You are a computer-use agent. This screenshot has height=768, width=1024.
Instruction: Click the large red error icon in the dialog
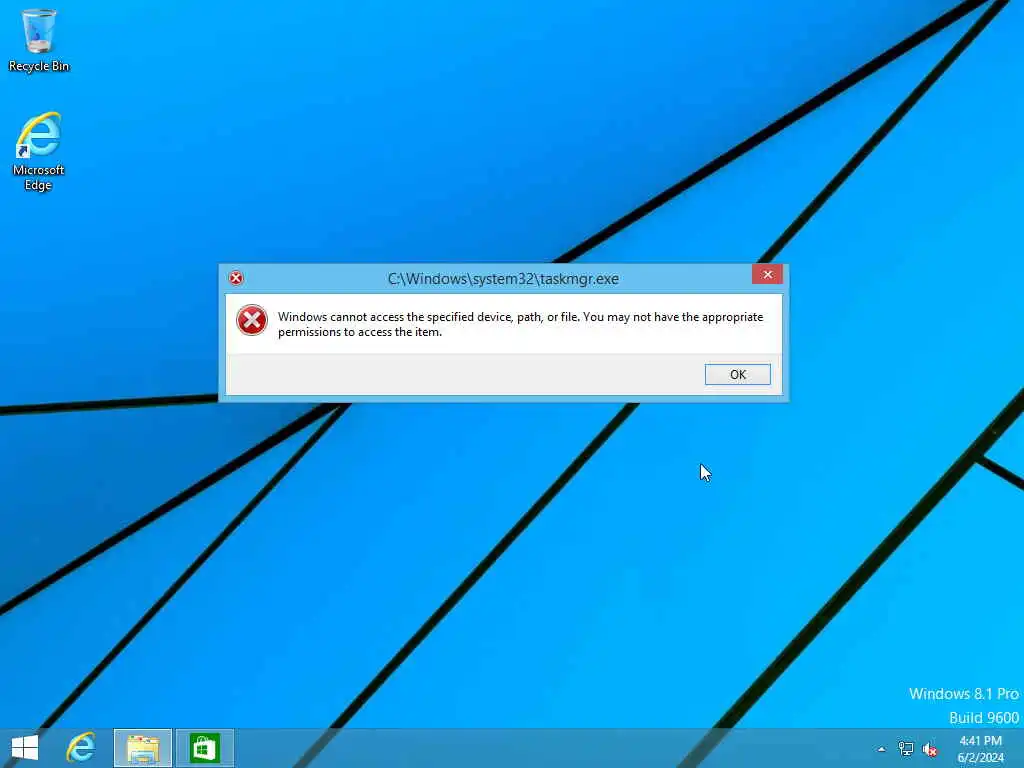coord(251,320)
